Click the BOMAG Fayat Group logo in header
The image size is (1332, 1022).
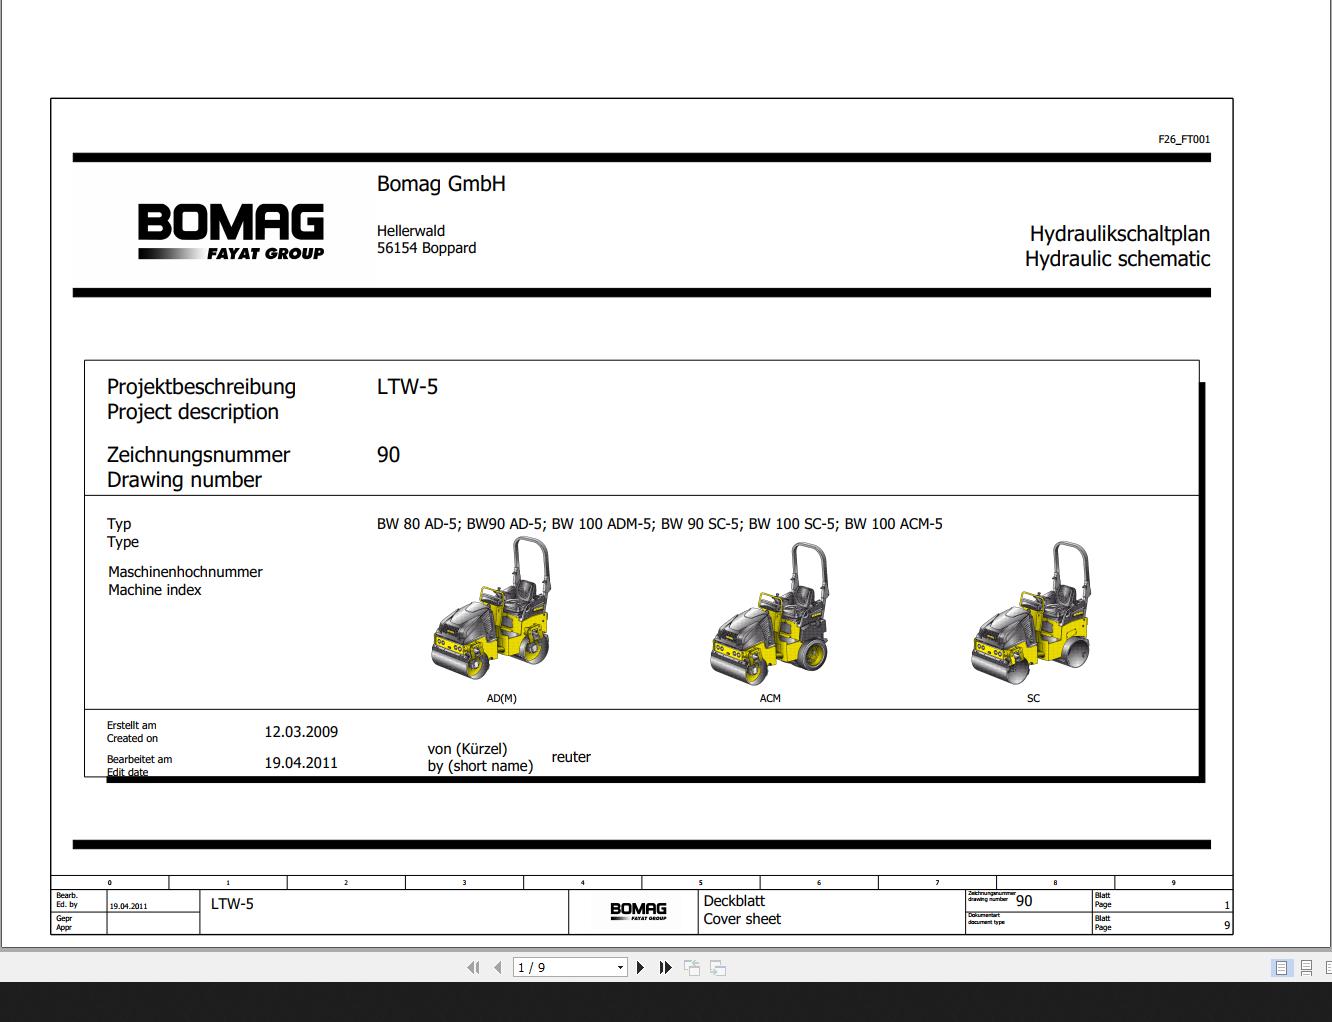tap(231, 232)
